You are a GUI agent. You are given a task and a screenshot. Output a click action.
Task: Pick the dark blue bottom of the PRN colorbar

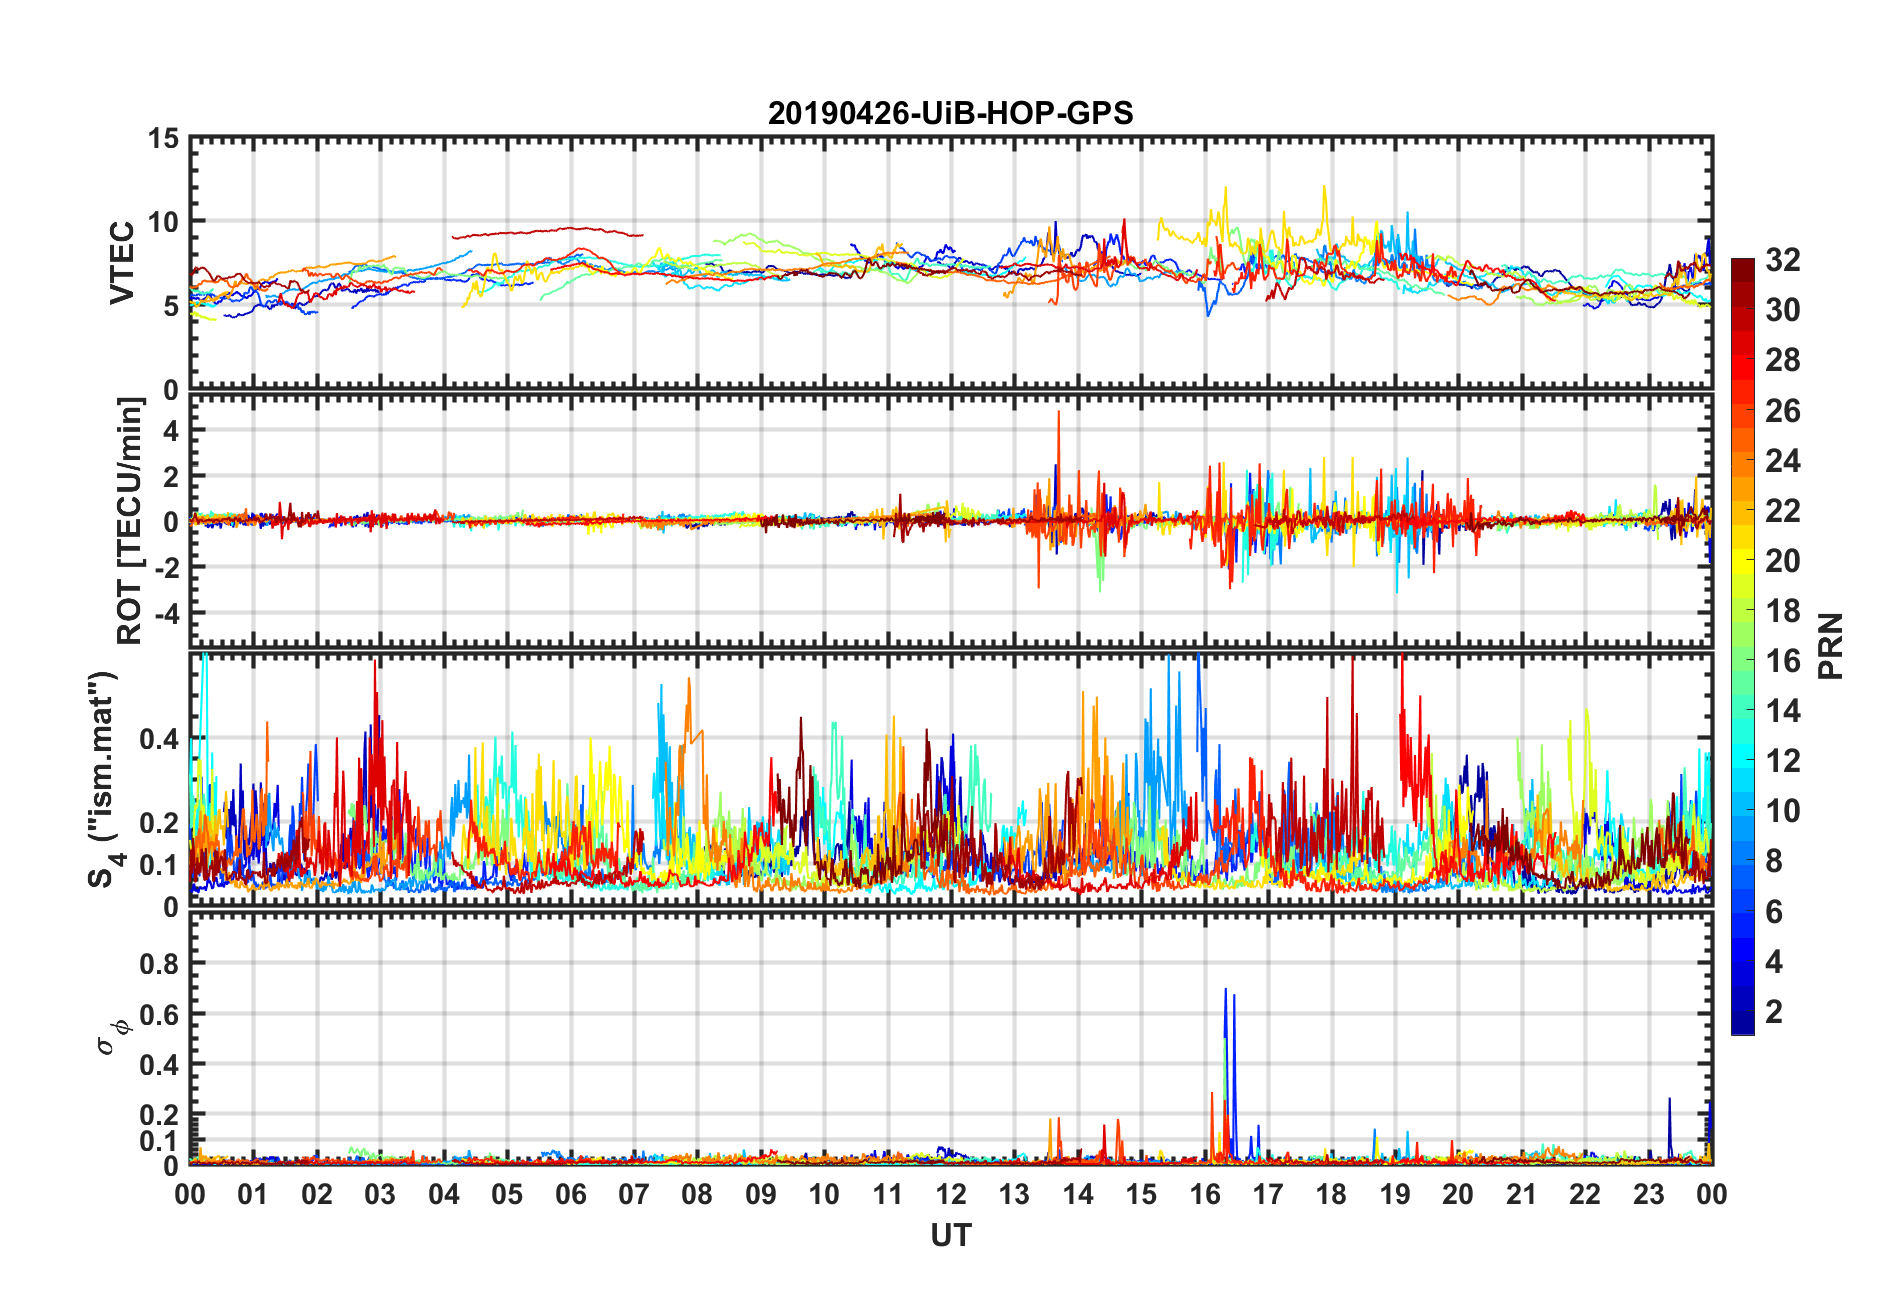click(x=1742, y=1026)
